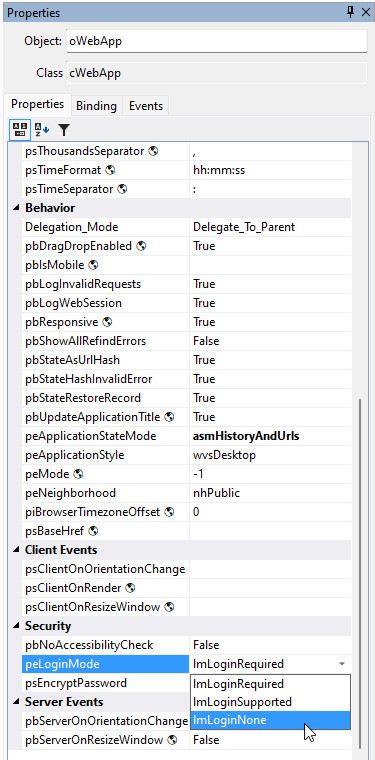Image resolution: width=375 pixels, height=760 pixels.
Task: Select the peApplicationStyle property
Action: point(75,455)
